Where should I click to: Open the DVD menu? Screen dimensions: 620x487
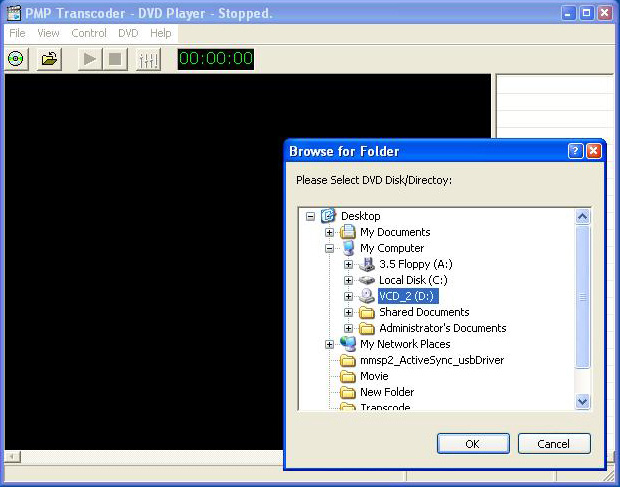point(128,33)
